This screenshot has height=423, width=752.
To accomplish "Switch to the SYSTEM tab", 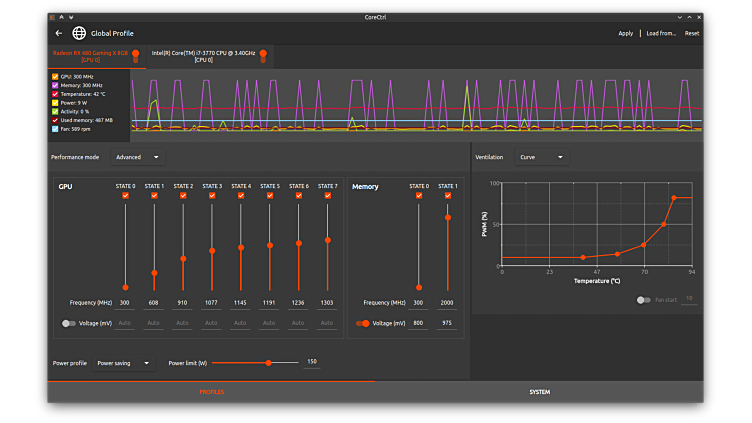I will [539, 392].
